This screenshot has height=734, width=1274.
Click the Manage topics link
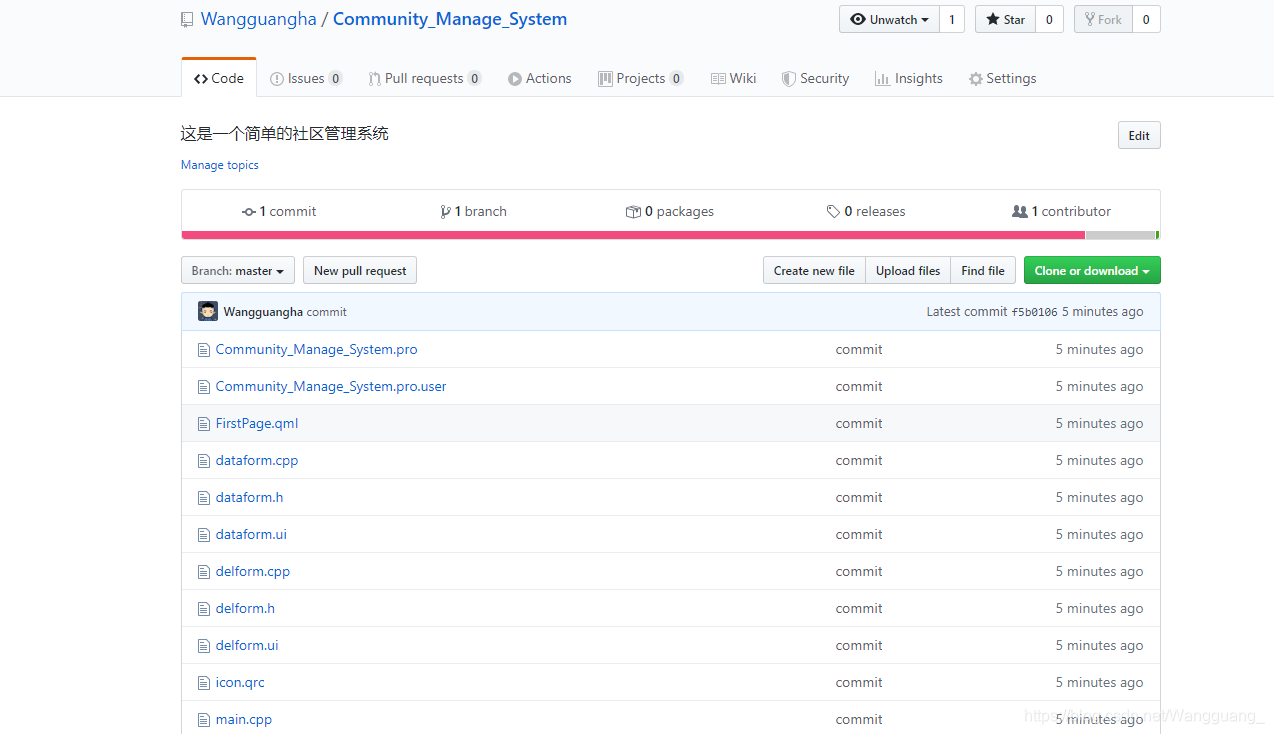click(x=220, y=165)
